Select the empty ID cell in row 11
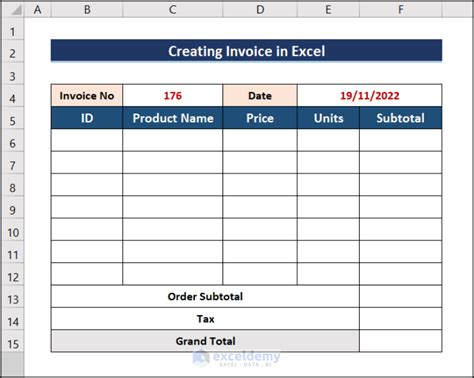 pyautogui.click(x=87, y=252)
